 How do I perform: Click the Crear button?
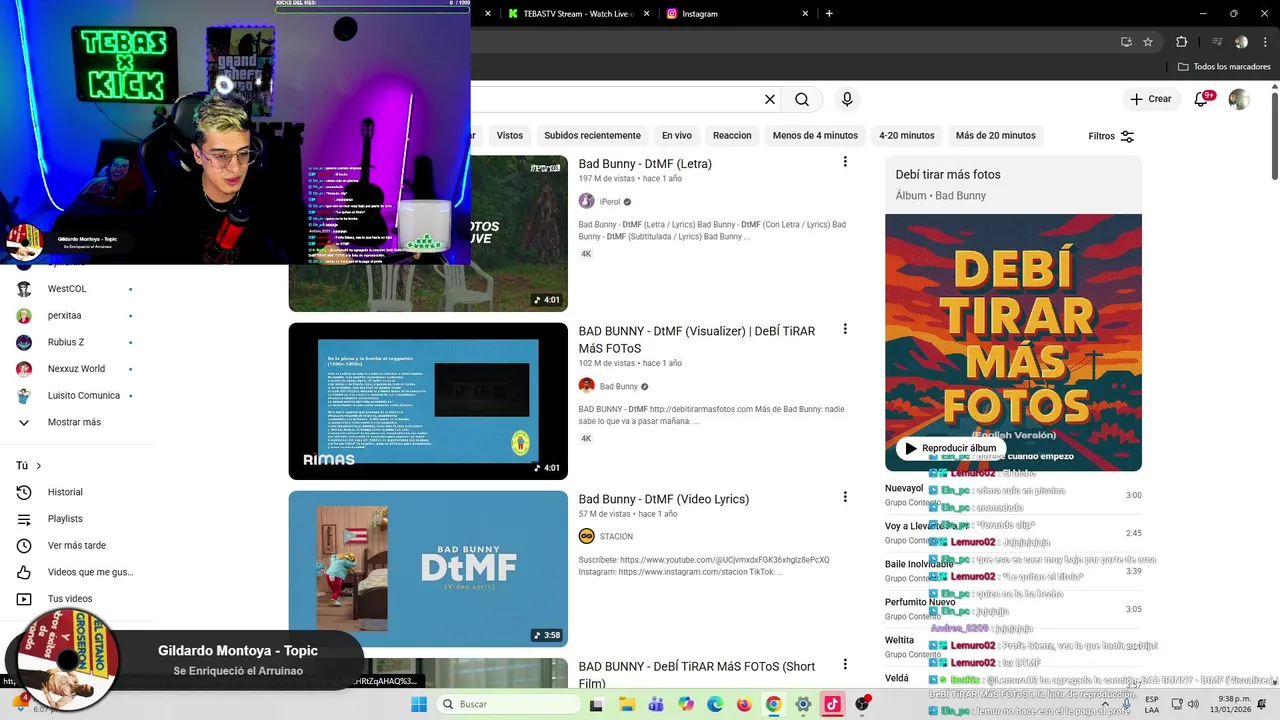point(1150,99)
